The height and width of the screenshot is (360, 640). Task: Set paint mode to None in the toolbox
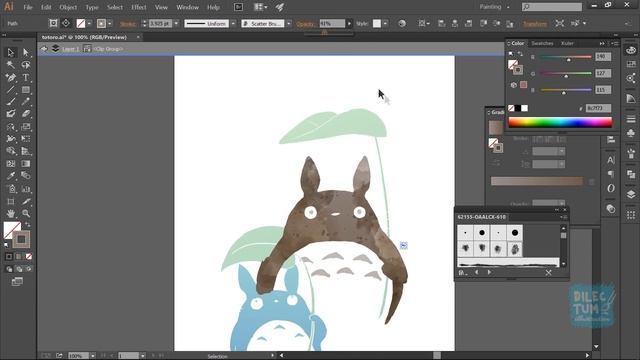[29, 256]
